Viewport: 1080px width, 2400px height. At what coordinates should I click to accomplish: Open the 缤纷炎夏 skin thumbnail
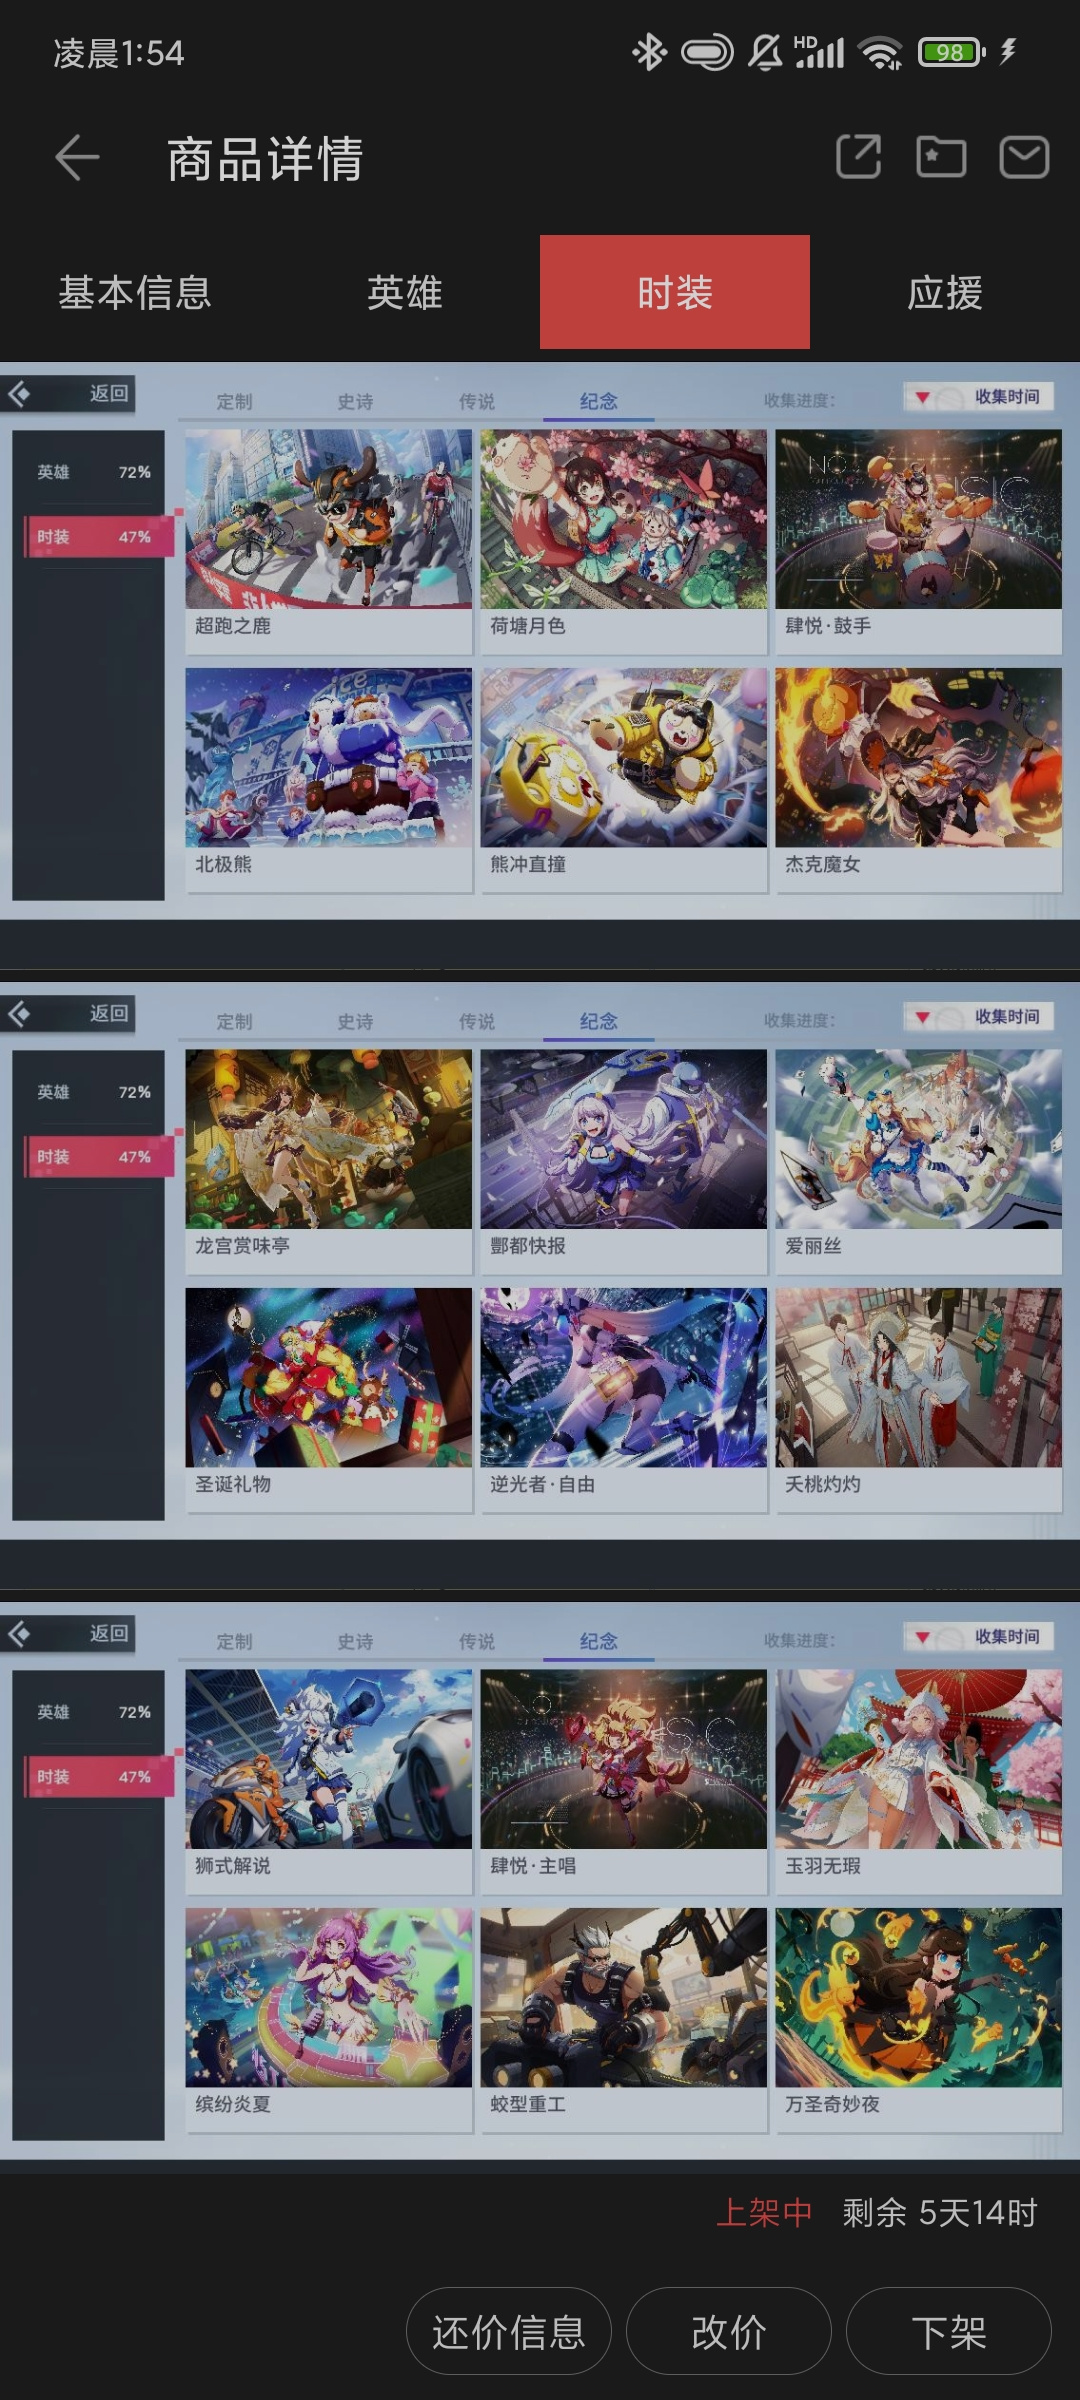point(328,1997)
